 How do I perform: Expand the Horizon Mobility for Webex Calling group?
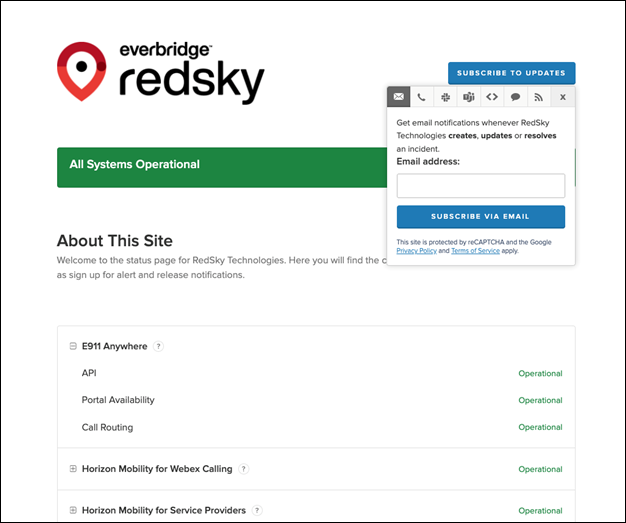(x=73, y=469)
